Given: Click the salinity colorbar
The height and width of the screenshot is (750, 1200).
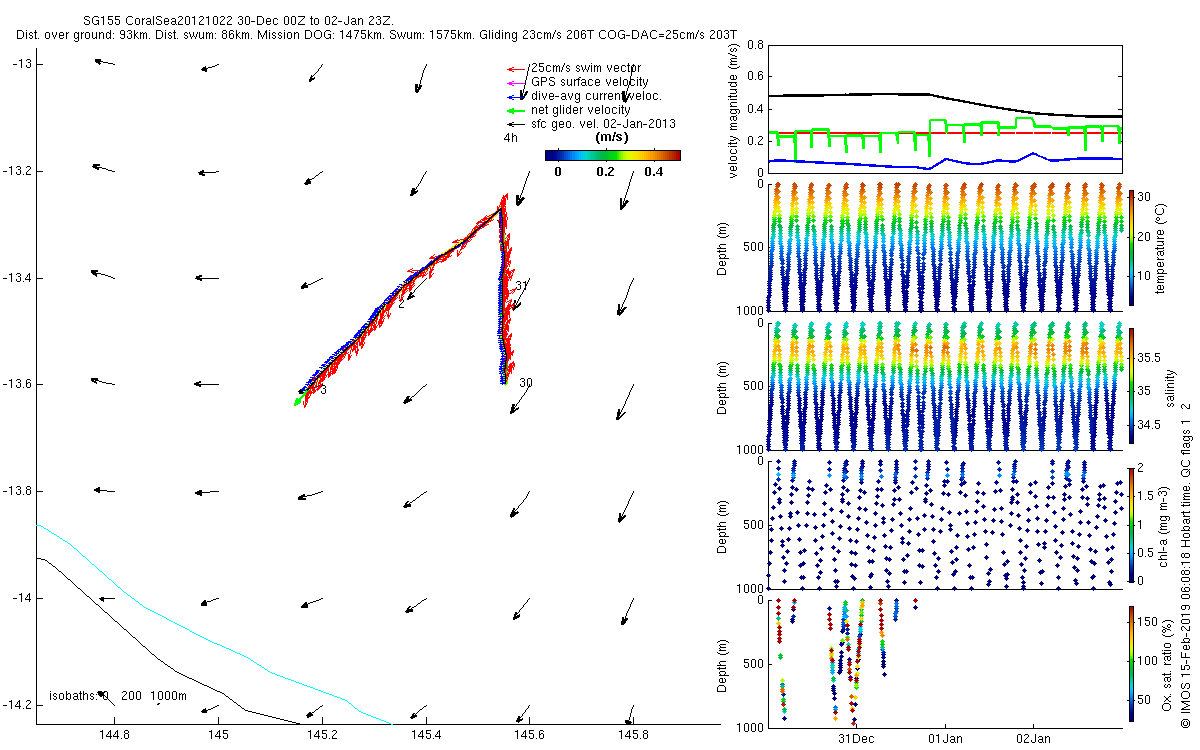Looking at the screenshot, I should 1131,385.
